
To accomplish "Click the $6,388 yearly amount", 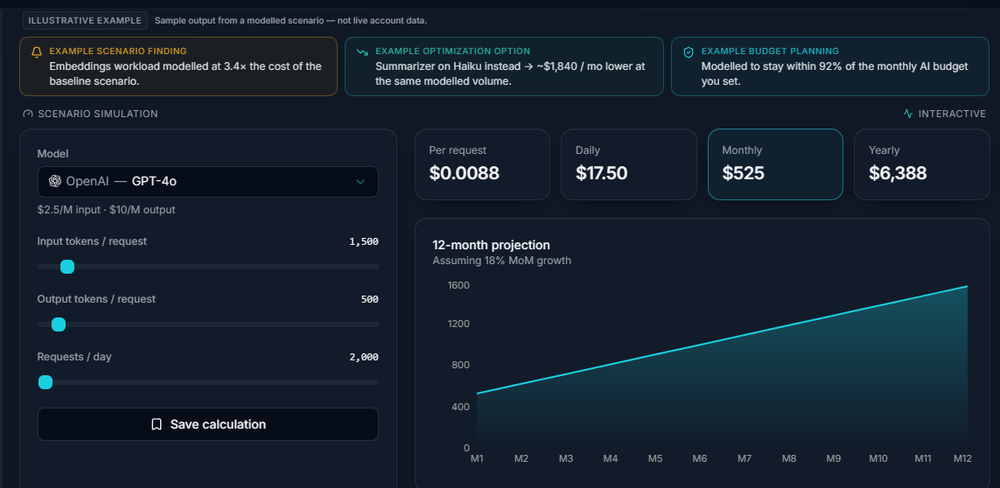I will tap(897, 173).
